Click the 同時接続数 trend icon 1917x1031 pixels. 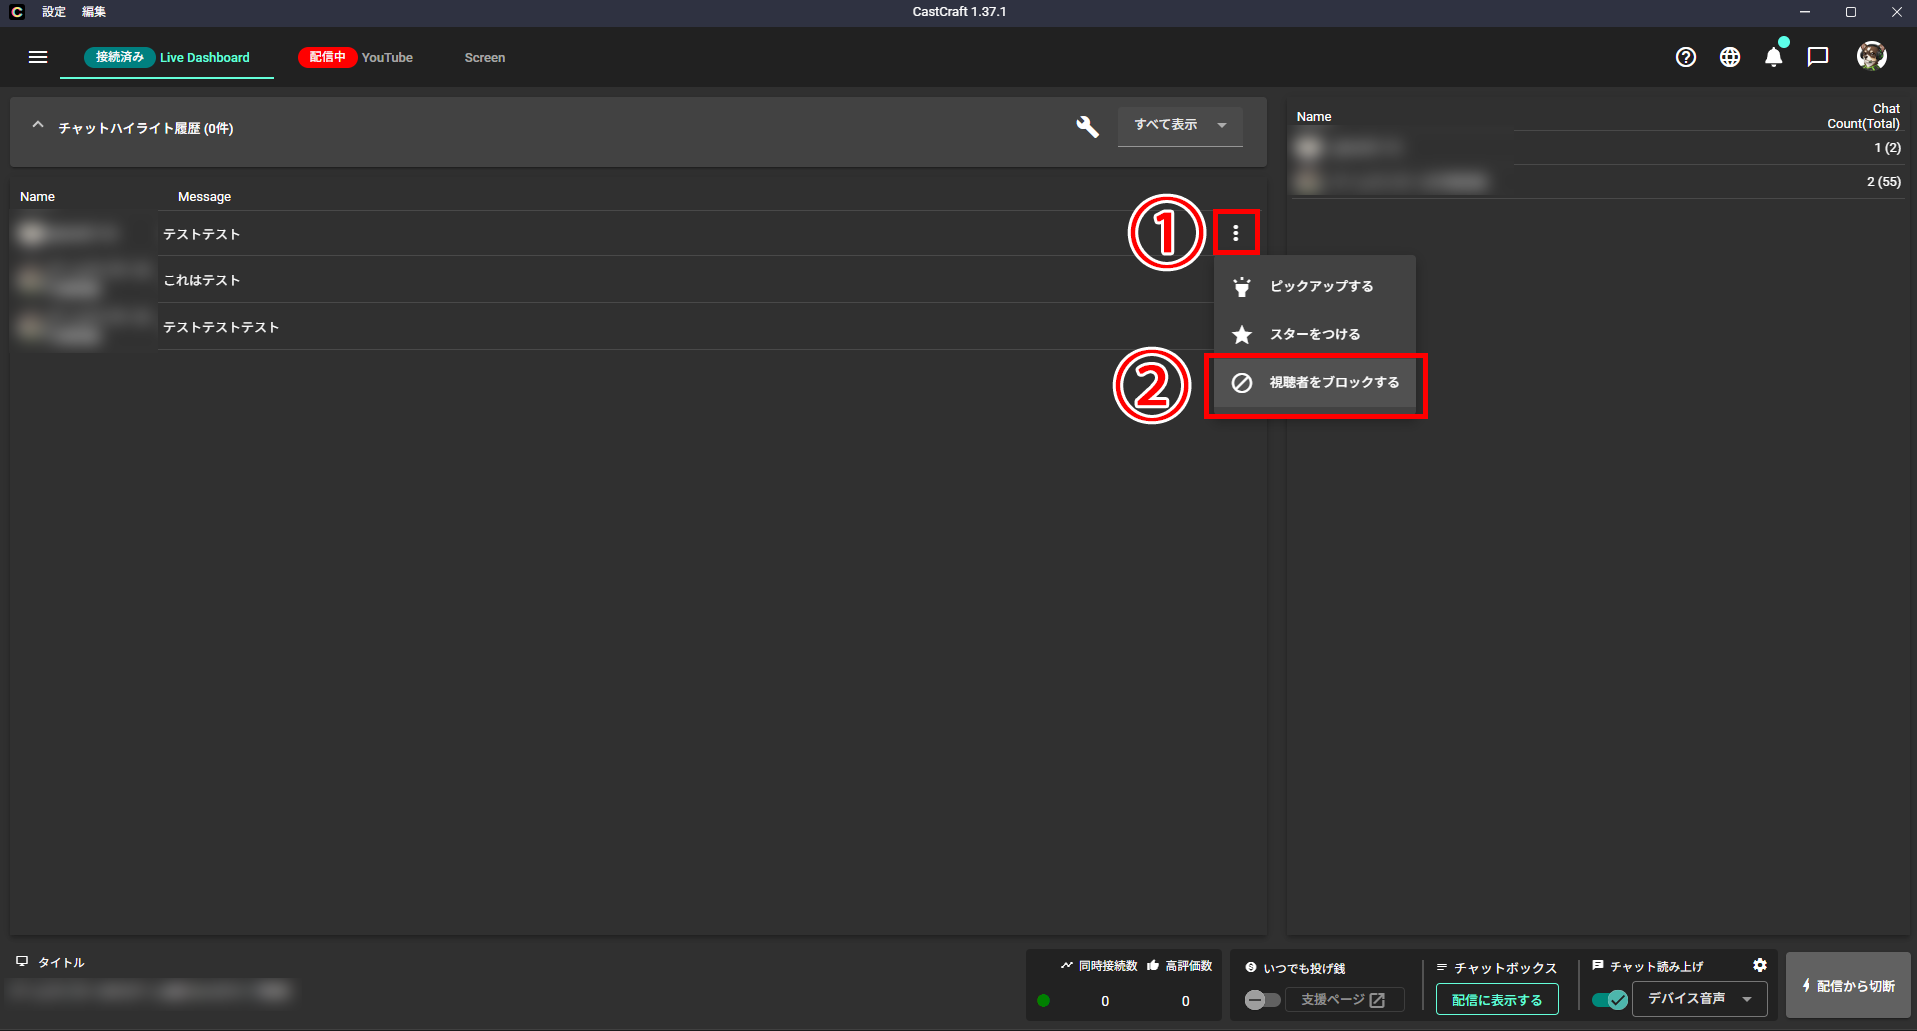click(x=1067, y=965)
